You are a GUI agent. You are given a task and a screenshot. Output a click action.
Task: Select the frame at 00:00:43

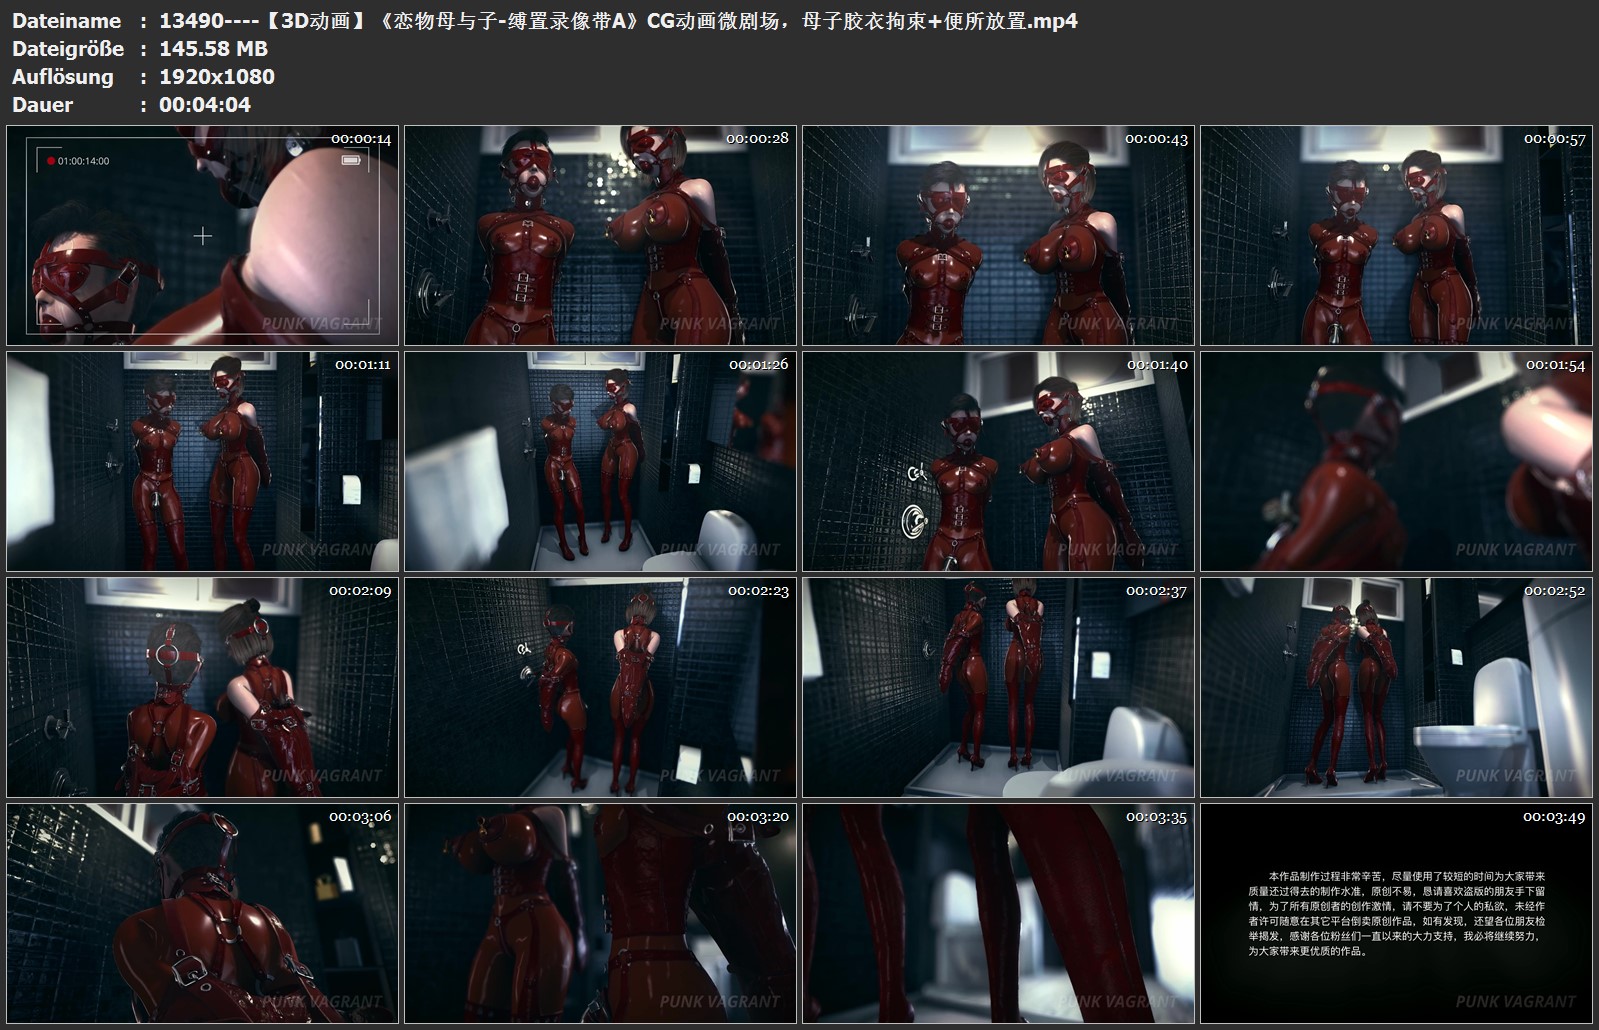coord(998,236)
